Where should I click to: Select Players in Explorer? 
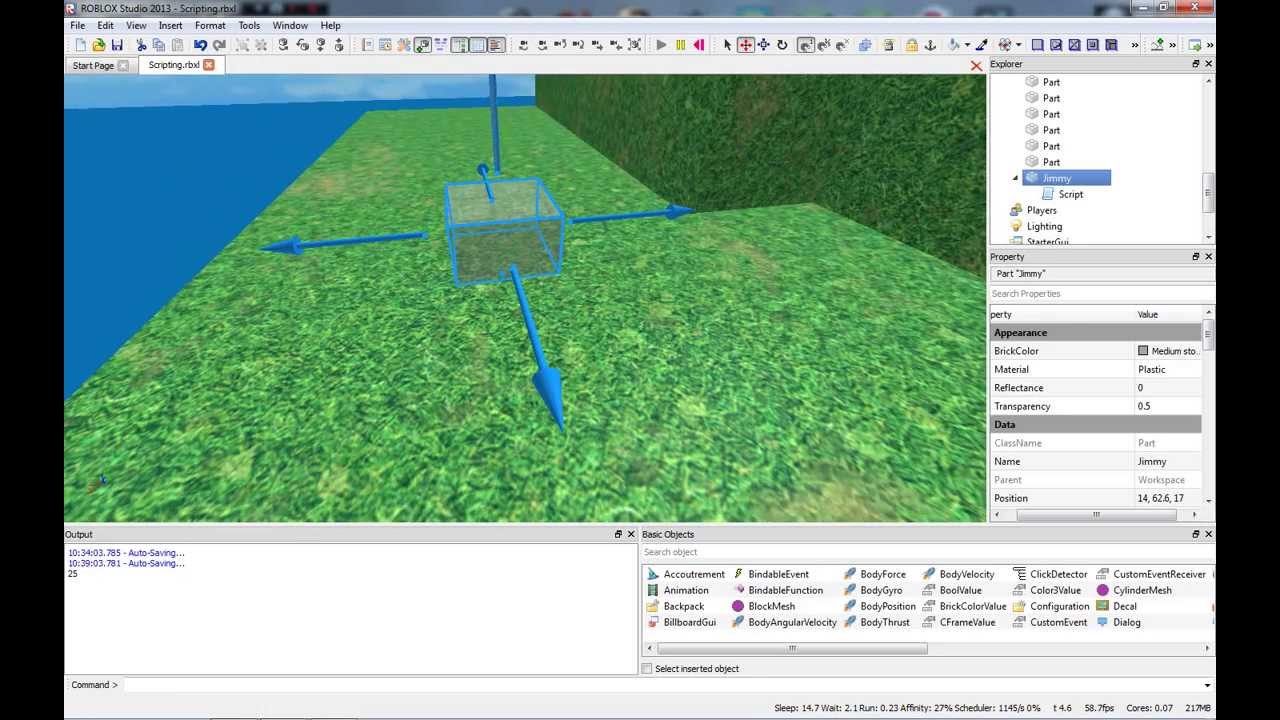[1041, 210]
